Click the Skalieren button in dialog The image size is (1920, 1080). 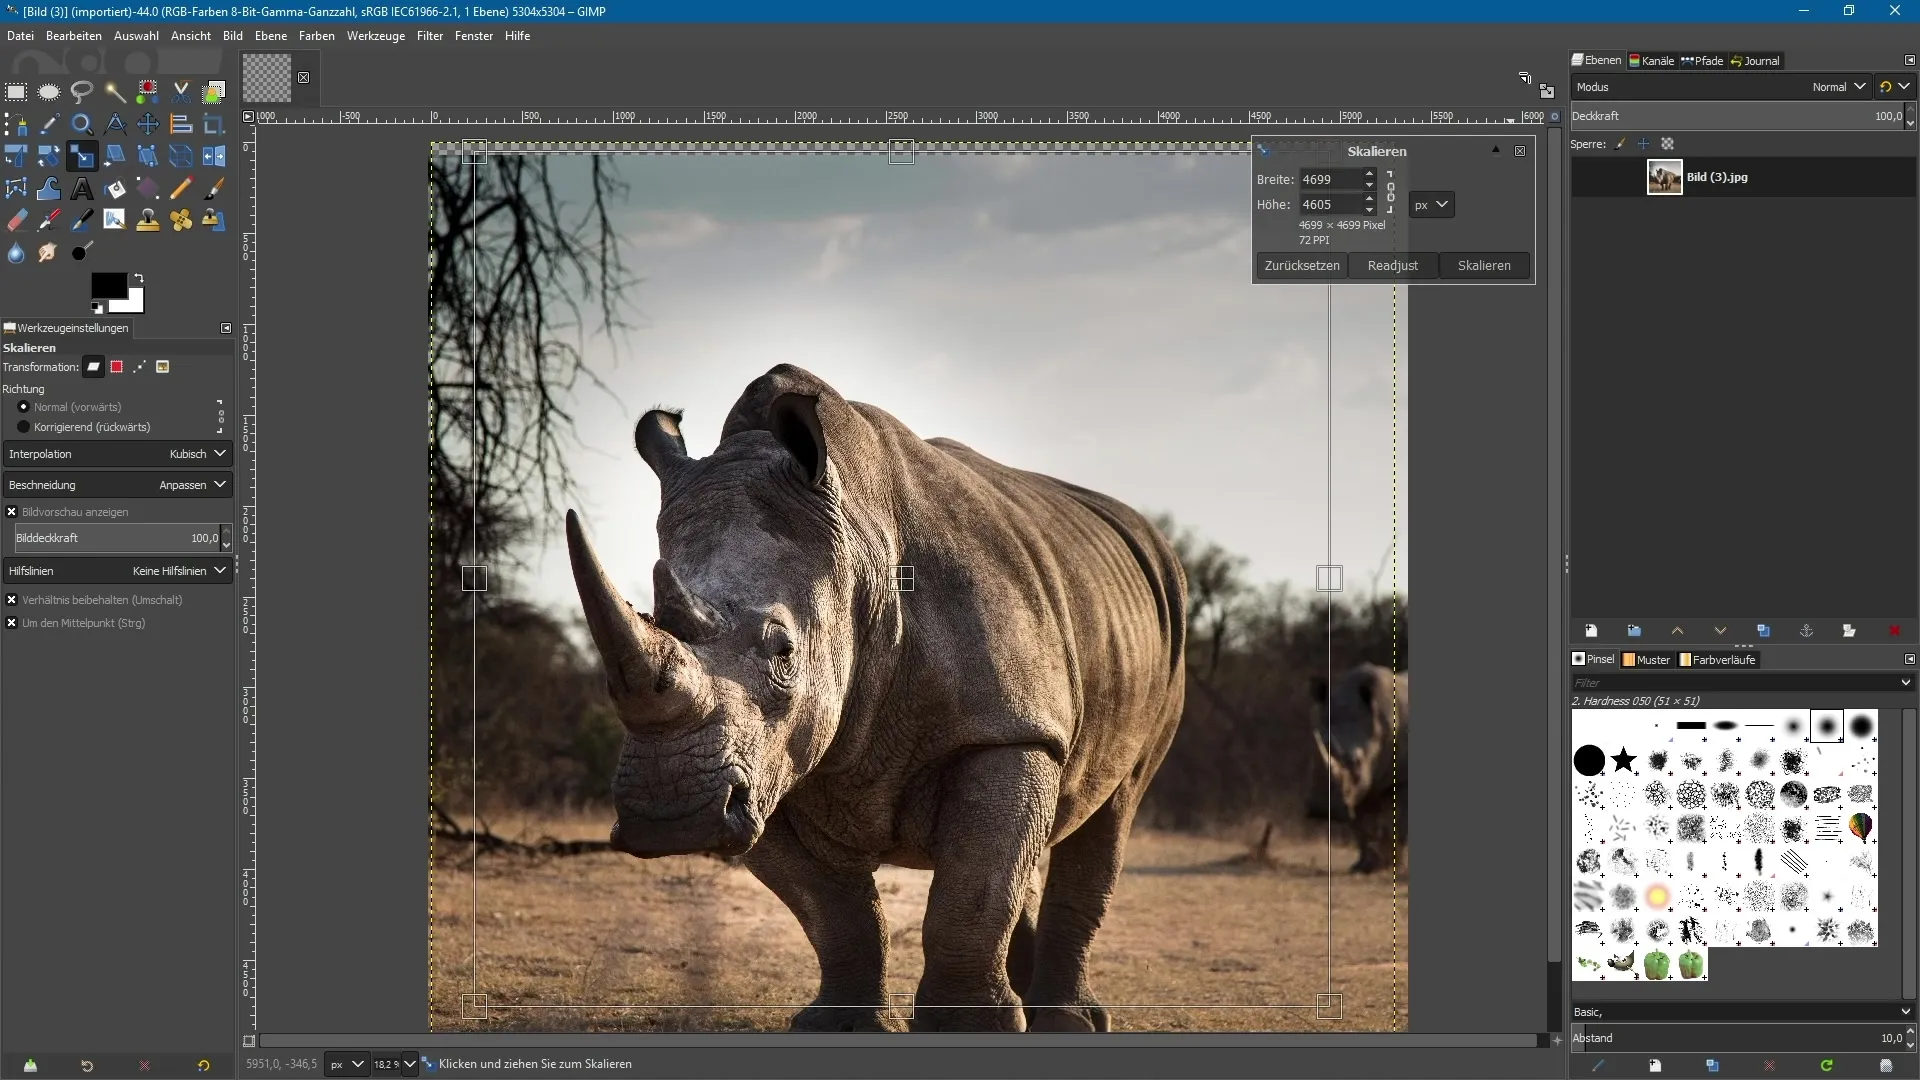(x=1484, y=266)
